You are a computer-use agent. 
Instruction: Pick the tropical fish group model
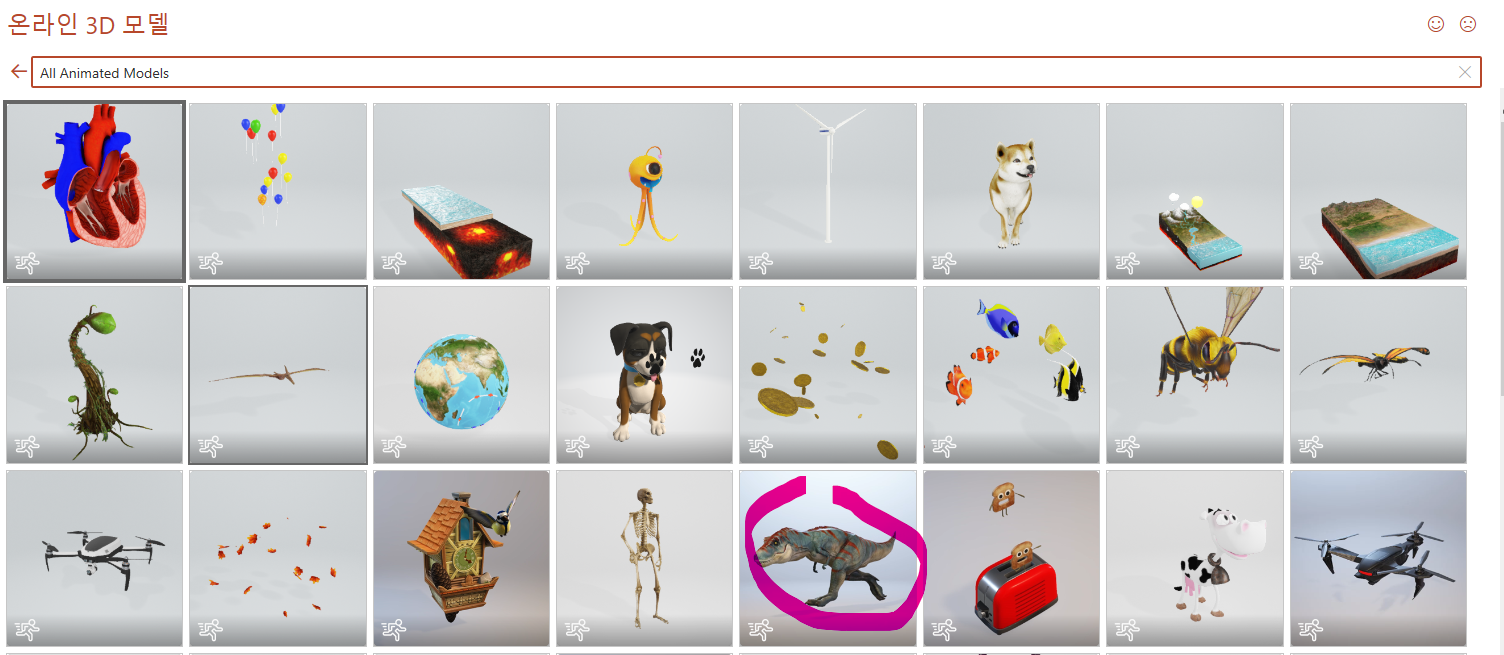tap(1011, 375)
